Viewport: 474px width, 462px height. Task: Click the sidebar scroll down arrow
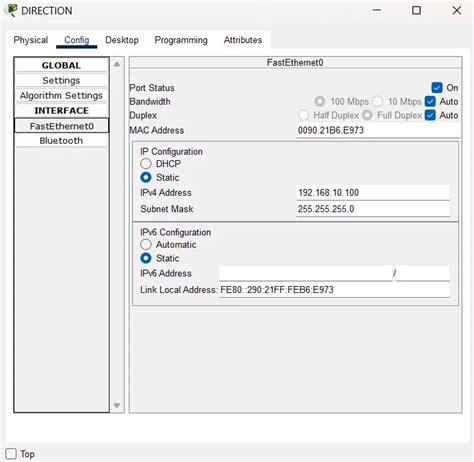click(x=117, y=405)
